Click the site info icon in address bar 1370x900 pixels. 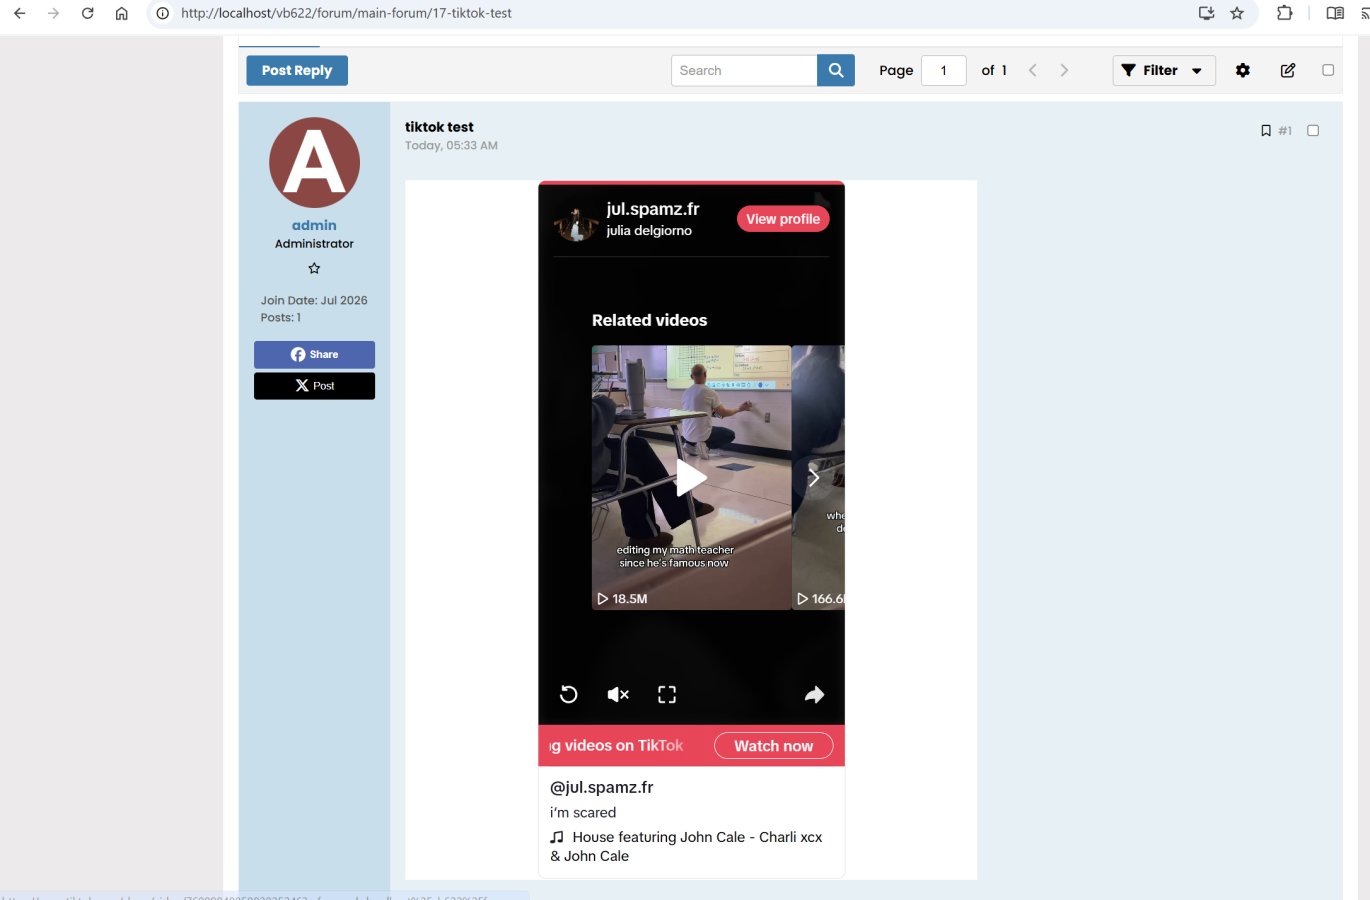162,13
